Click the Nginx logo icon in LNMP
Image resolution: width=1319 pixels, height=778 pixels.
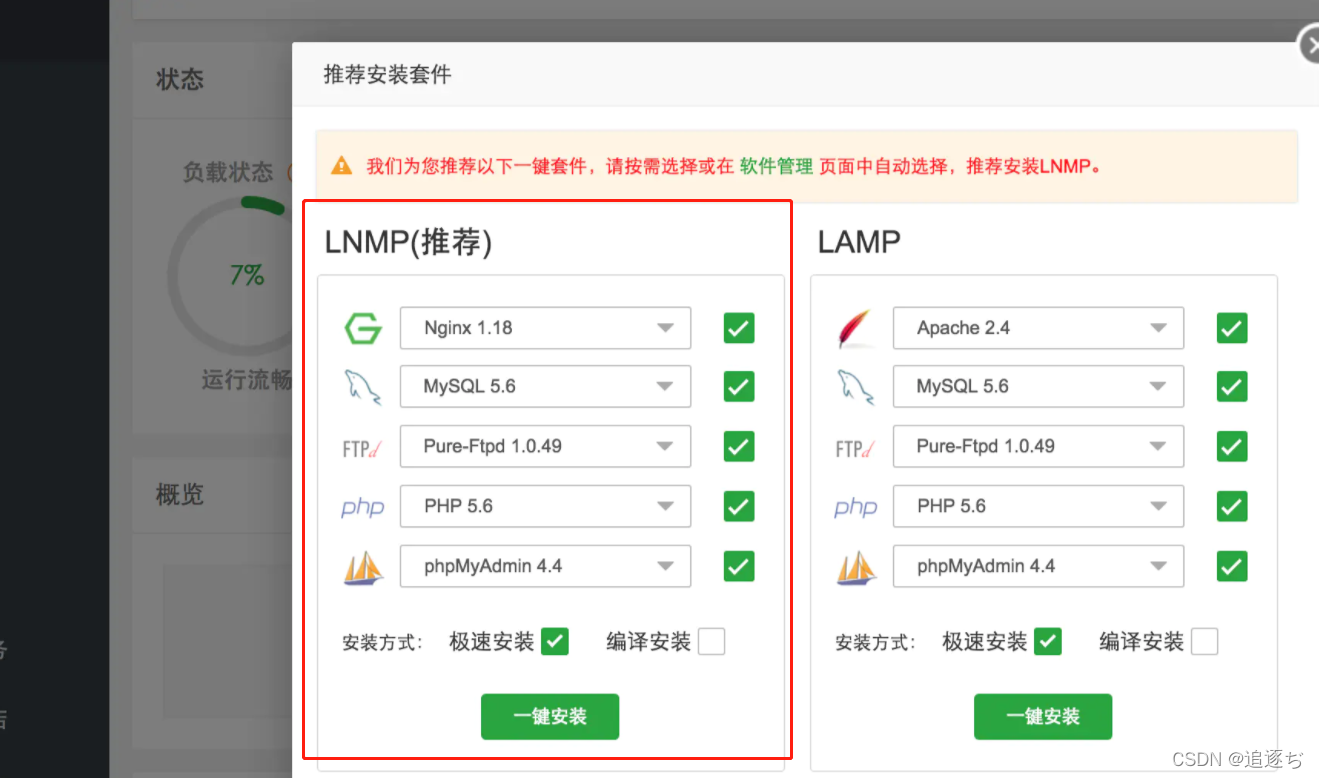point(362,328)
